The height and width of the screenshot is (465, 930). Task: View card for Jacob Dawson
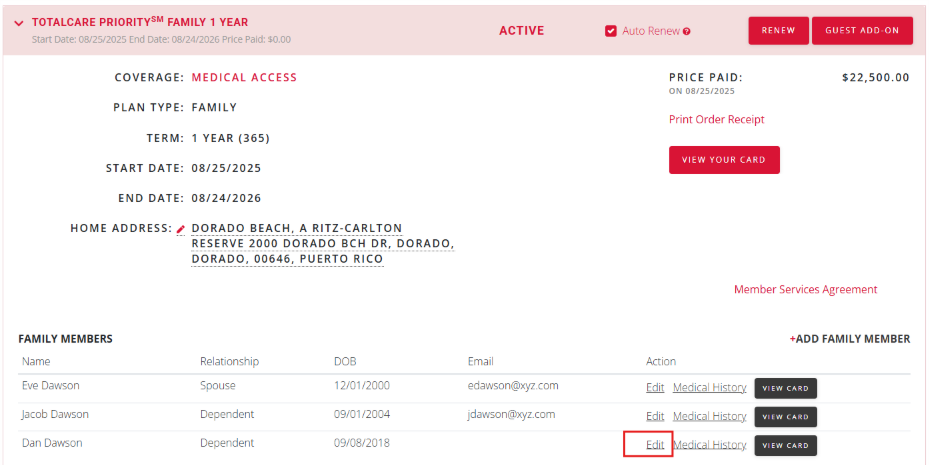pyautogui.click(x=785, y=417)
